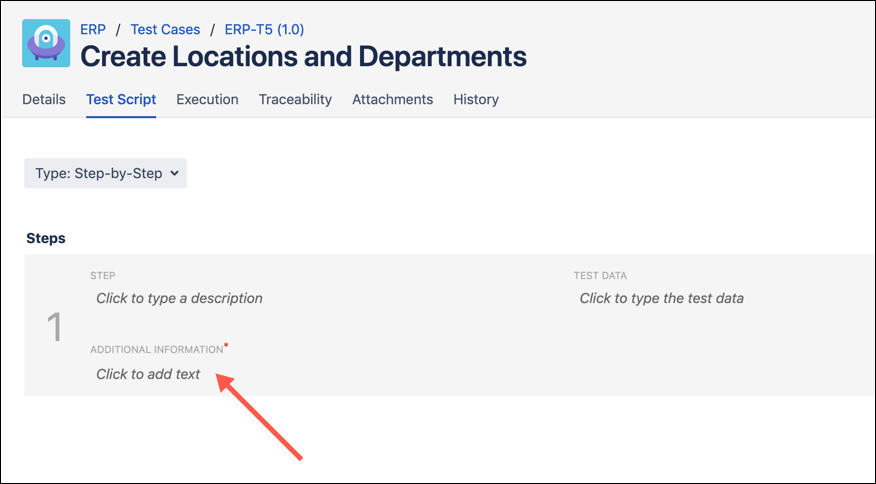Click the ADDITIONAL INFORMATION label
Viewport: 876px width, 484px height.
coord(156,350)
